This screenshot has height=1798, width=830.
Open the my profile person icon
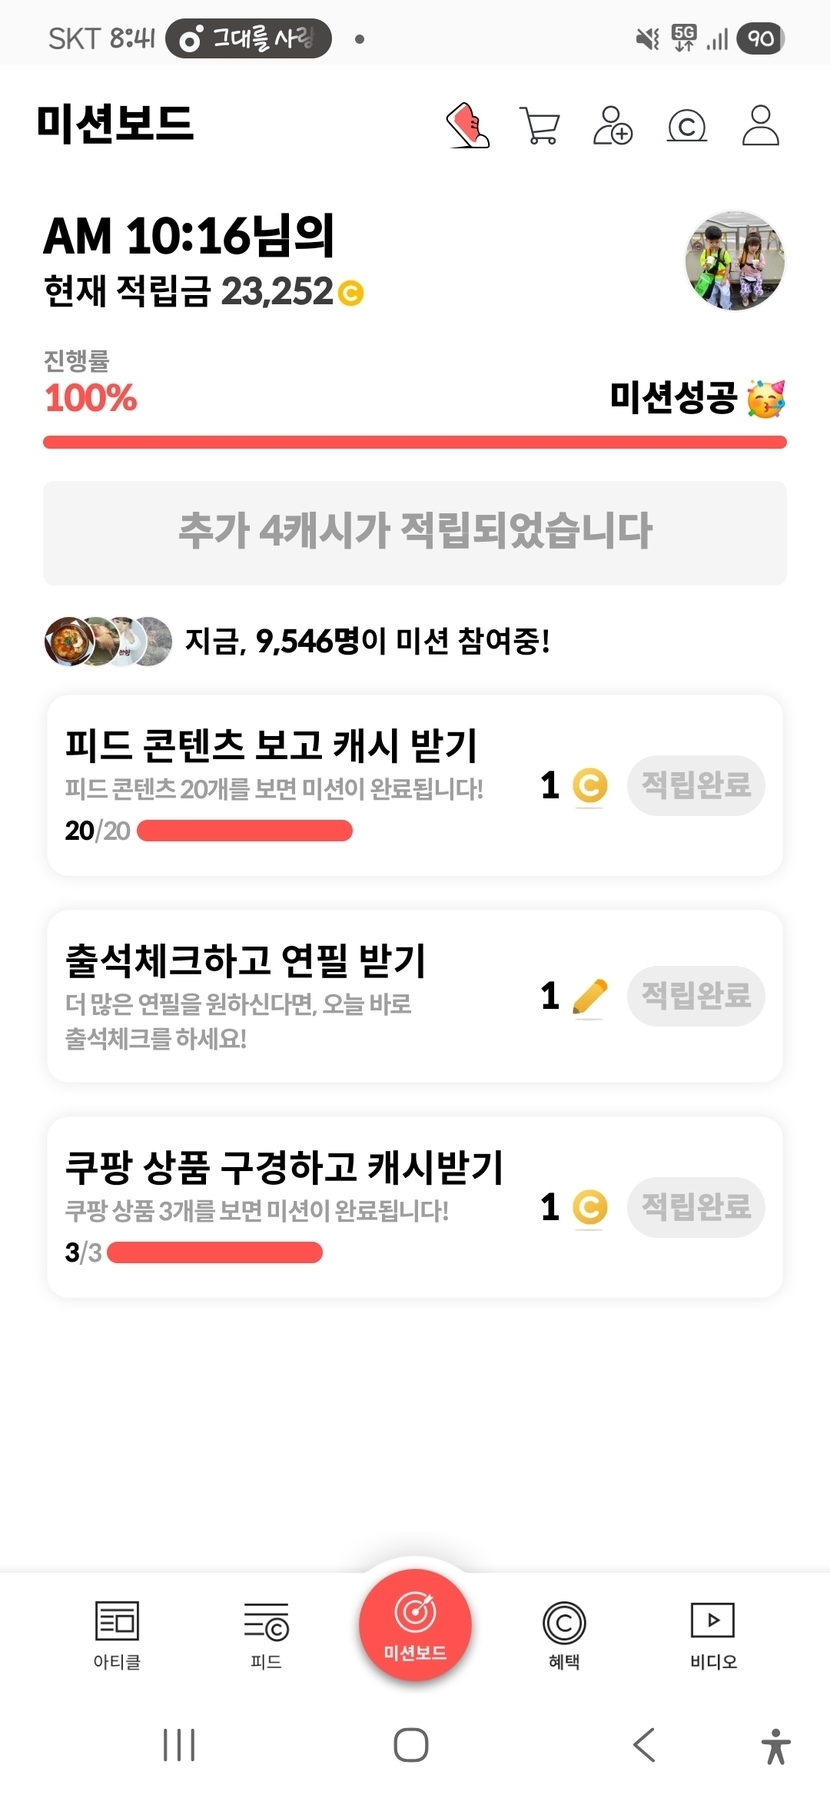pyautogui.click(x=760, y=126)
